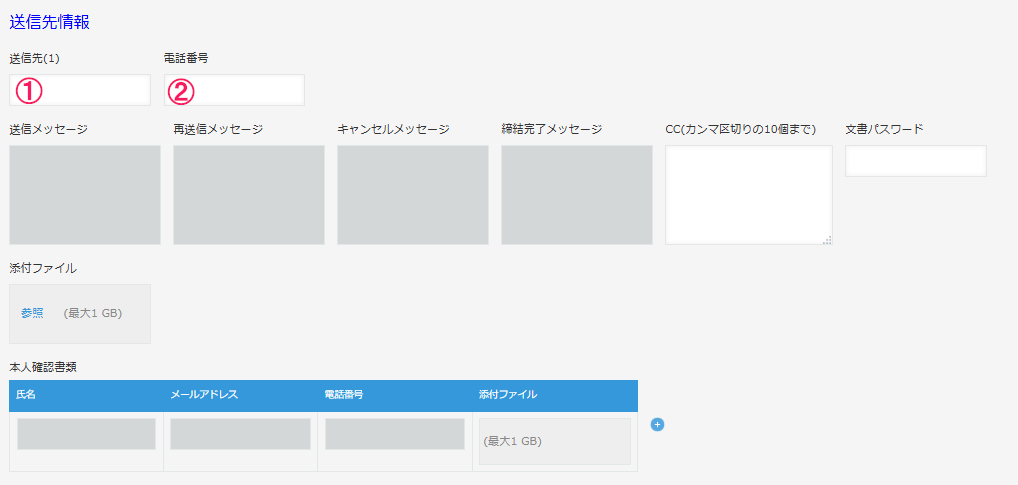Grab the CC text area resize handle
The image size is (1018, 485).
point(827,240)
